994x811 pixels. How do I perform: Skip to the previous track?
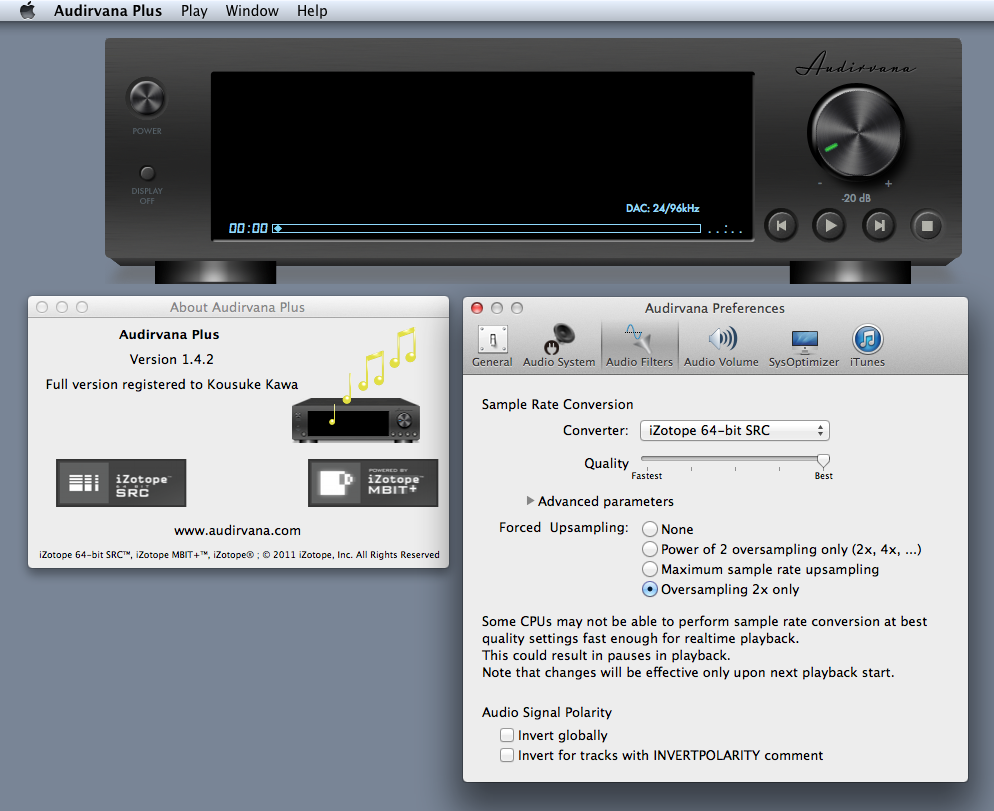(781, 226)
